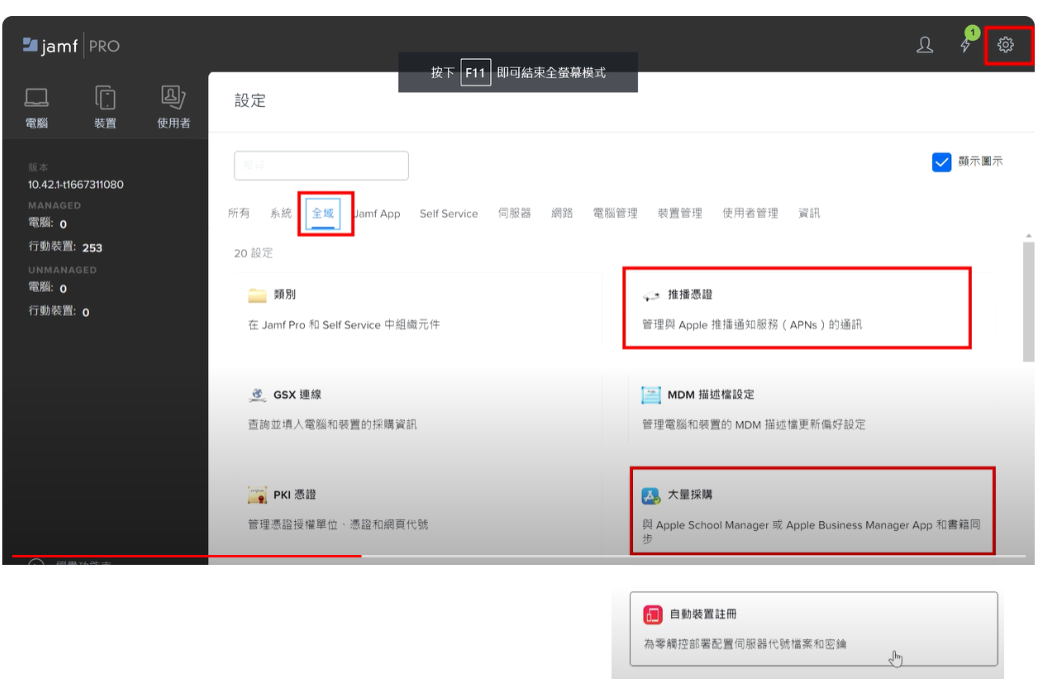Open notifications lightning bolt icon

point(965,45)
